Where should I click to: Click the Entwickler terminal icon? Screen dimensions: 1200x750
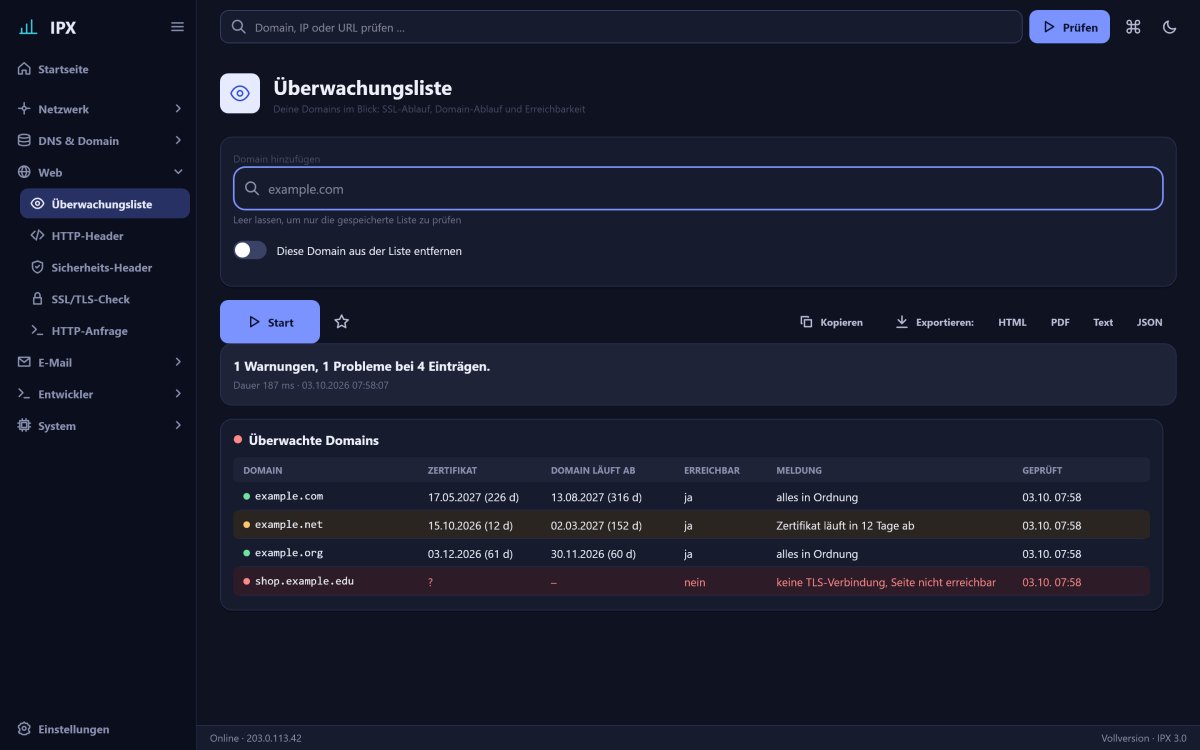click(x=24, y=394)
